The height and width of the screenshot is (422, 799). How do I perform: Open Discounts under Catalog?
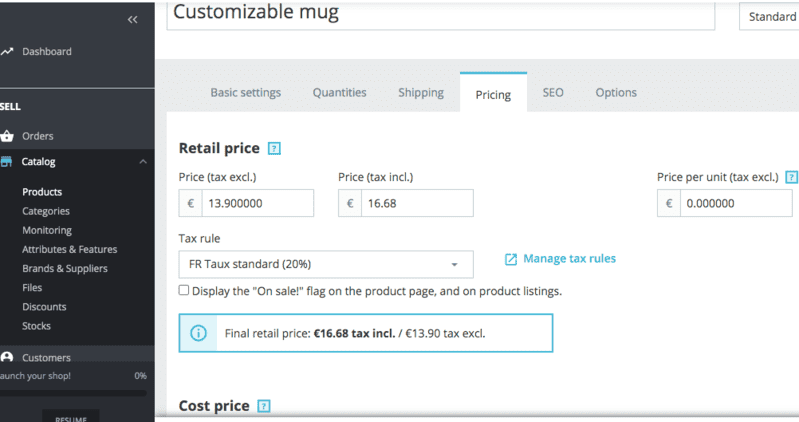(44, 307)
